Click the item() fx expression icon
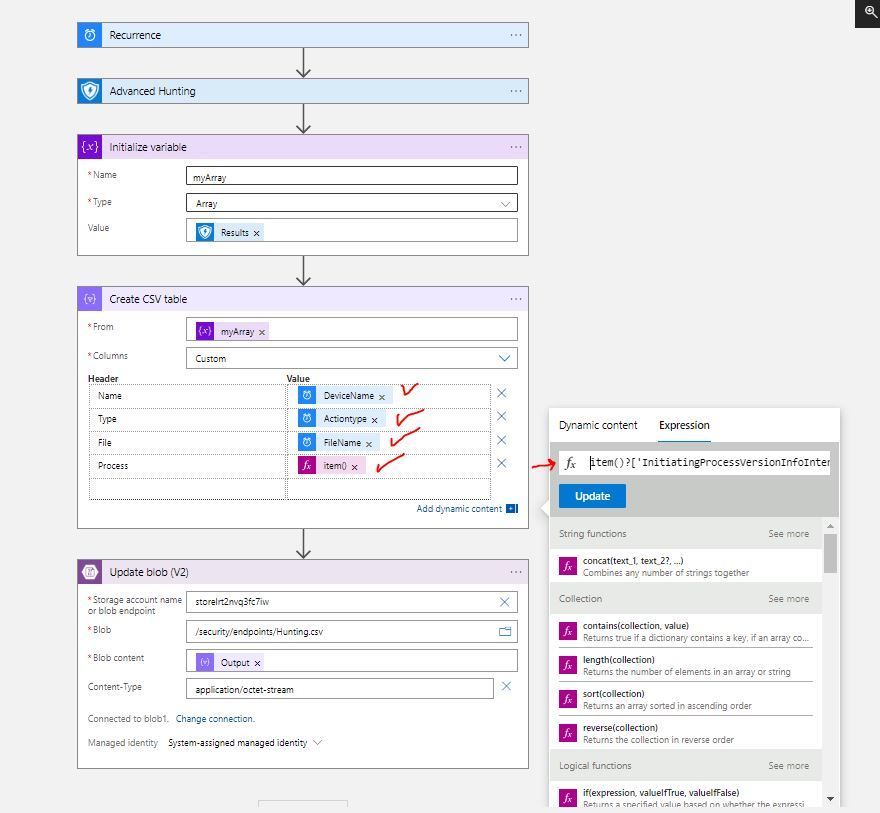Image resolution: width=880 pixels, height=813 pixels. coord(306,465)
